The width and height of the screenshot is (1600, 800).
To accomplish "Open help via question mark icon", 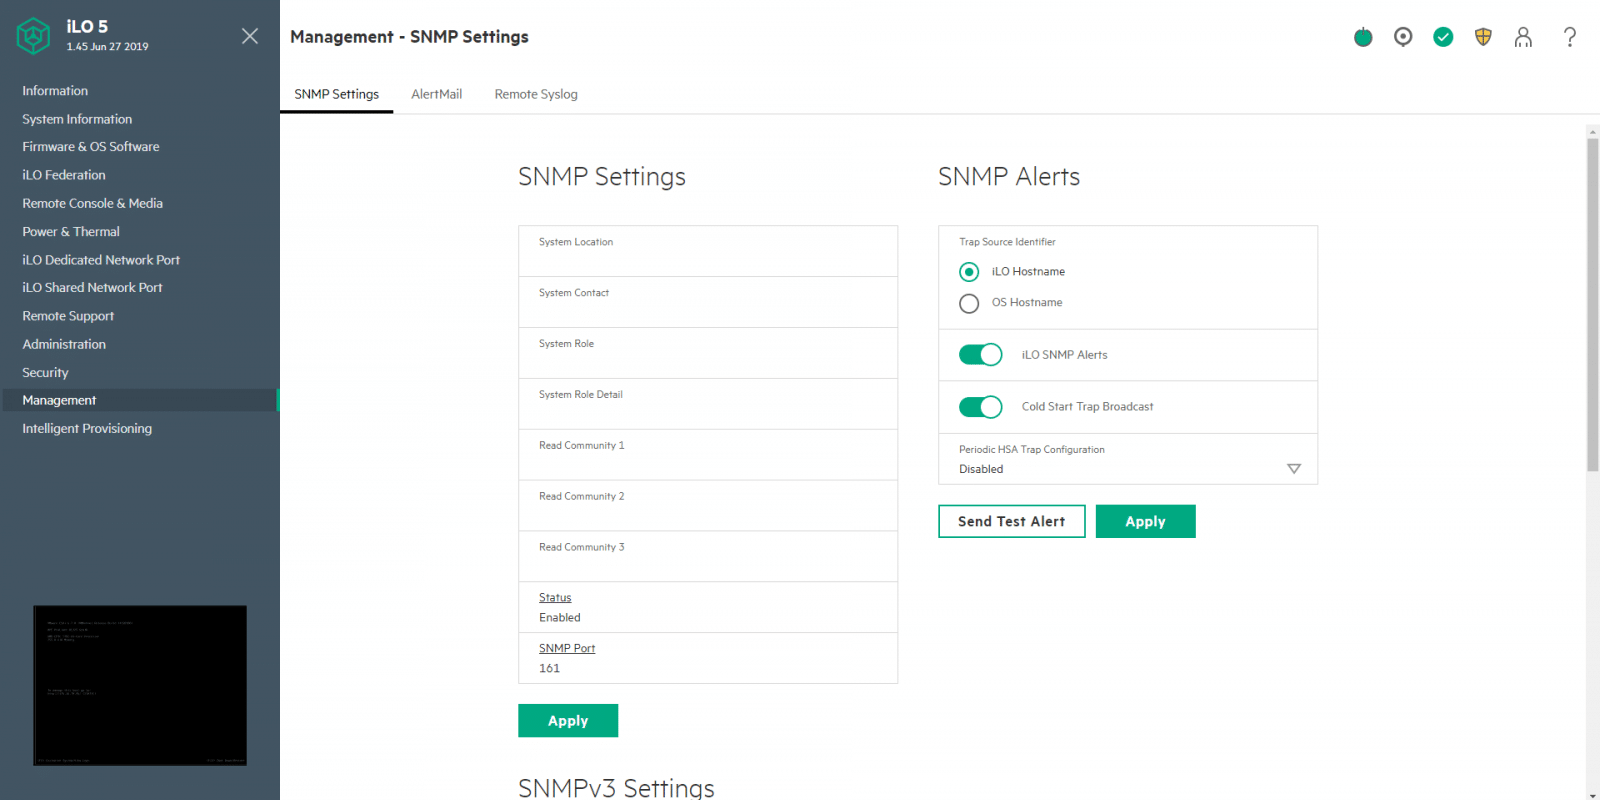I will click(1570, 37).
